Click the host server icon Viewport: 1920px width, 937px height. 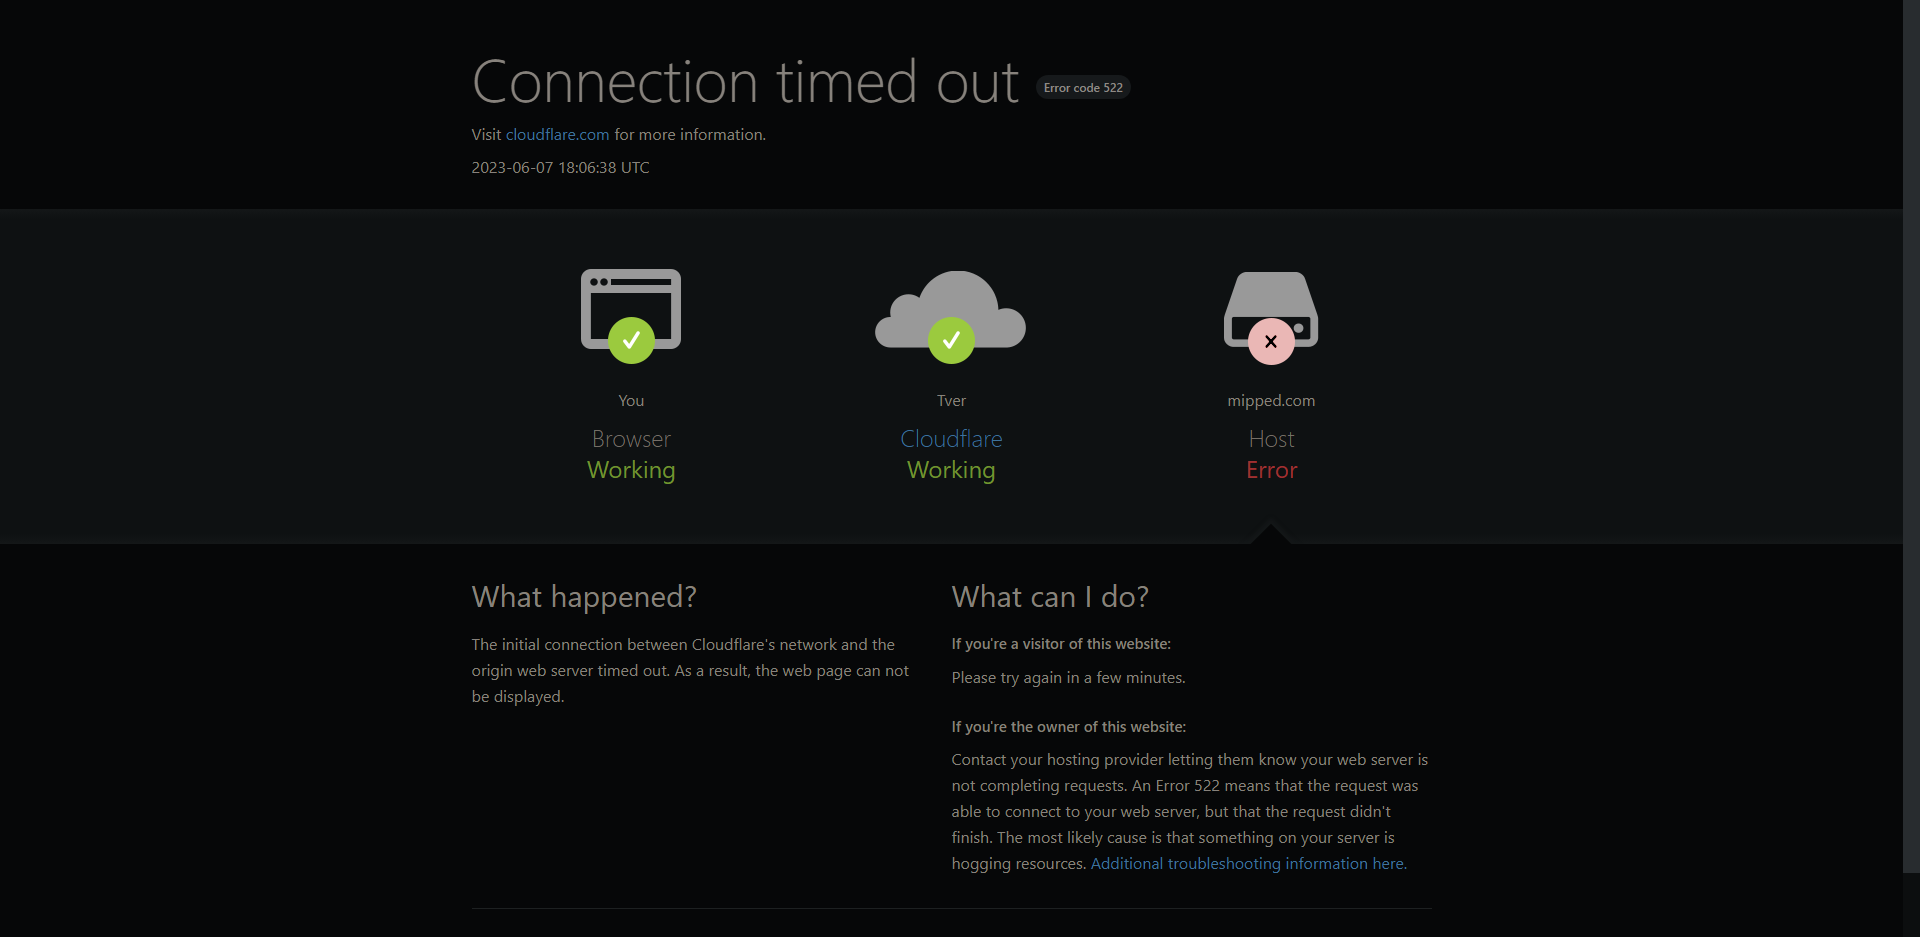1271,309
